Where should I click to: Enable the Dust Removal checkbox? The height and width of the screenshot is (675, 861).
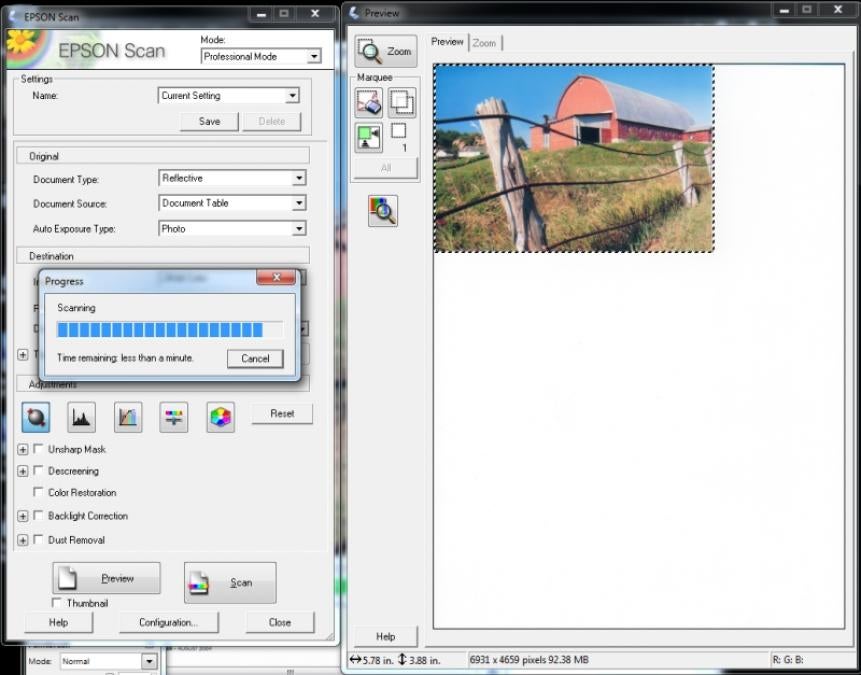pos(38,540)
